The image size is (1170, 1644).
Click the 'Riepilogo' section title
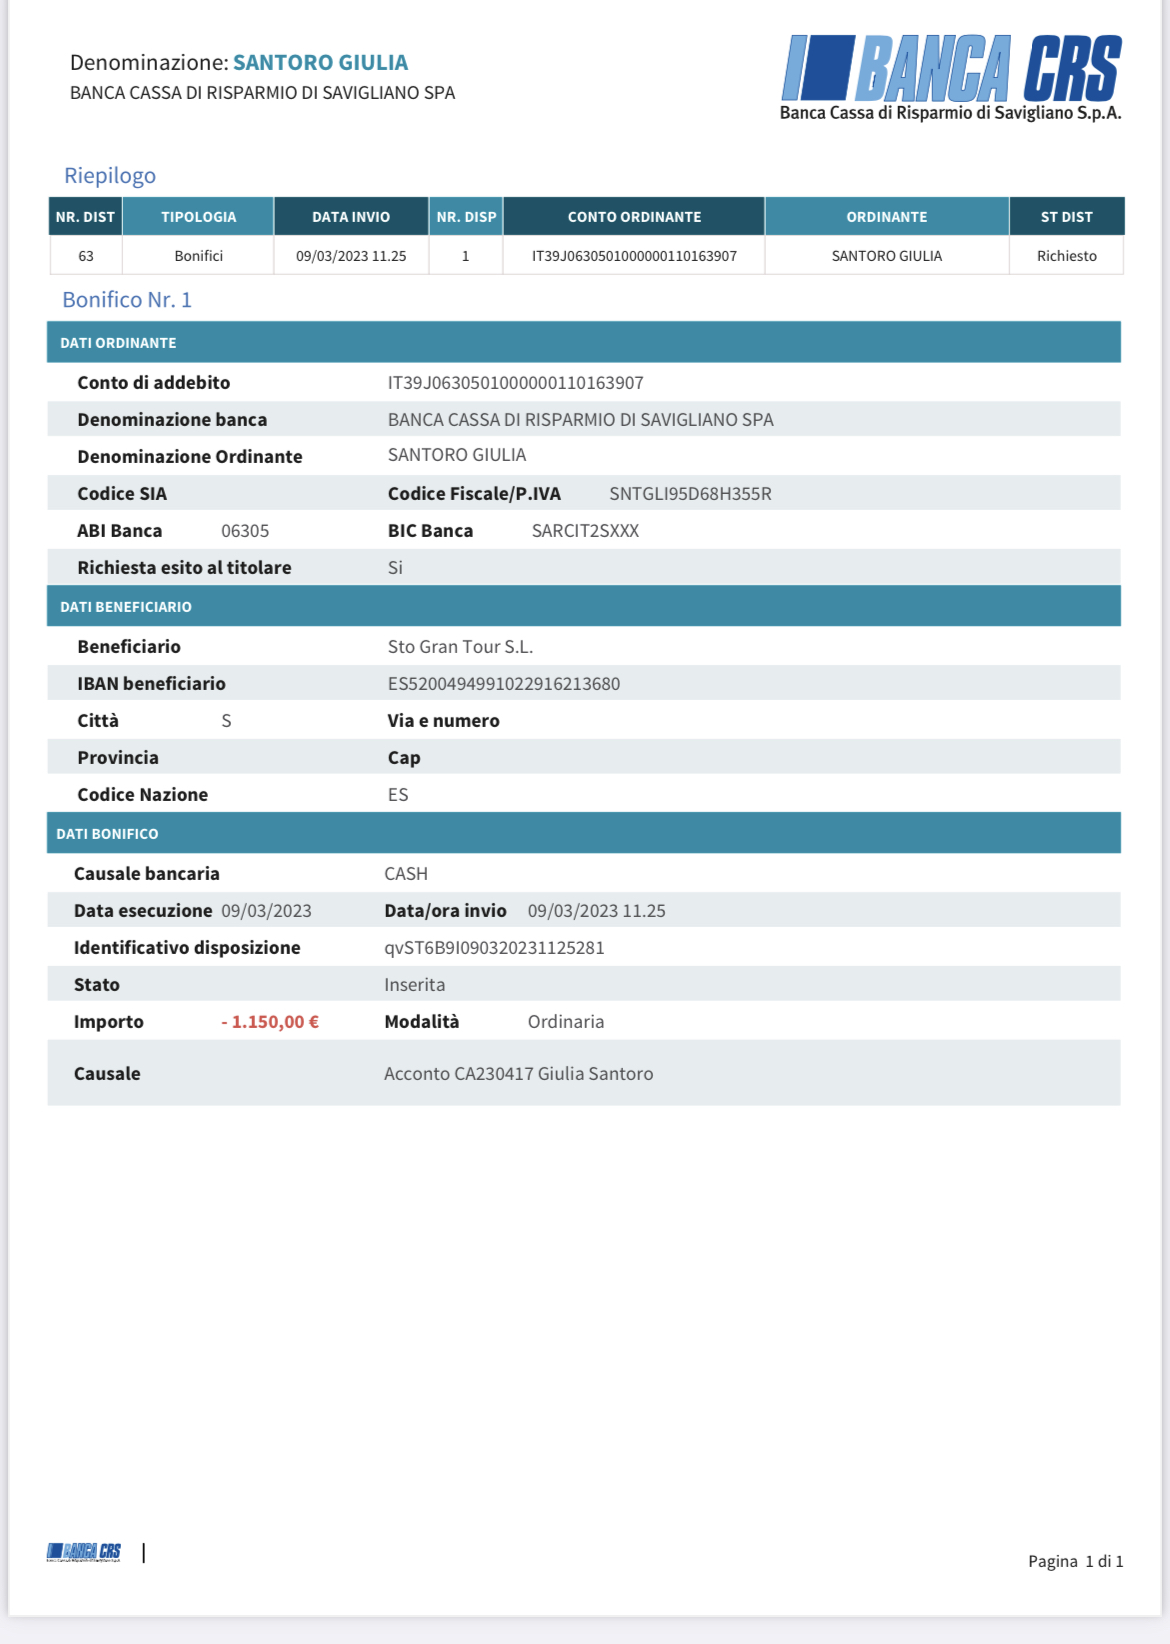point(110,175)
